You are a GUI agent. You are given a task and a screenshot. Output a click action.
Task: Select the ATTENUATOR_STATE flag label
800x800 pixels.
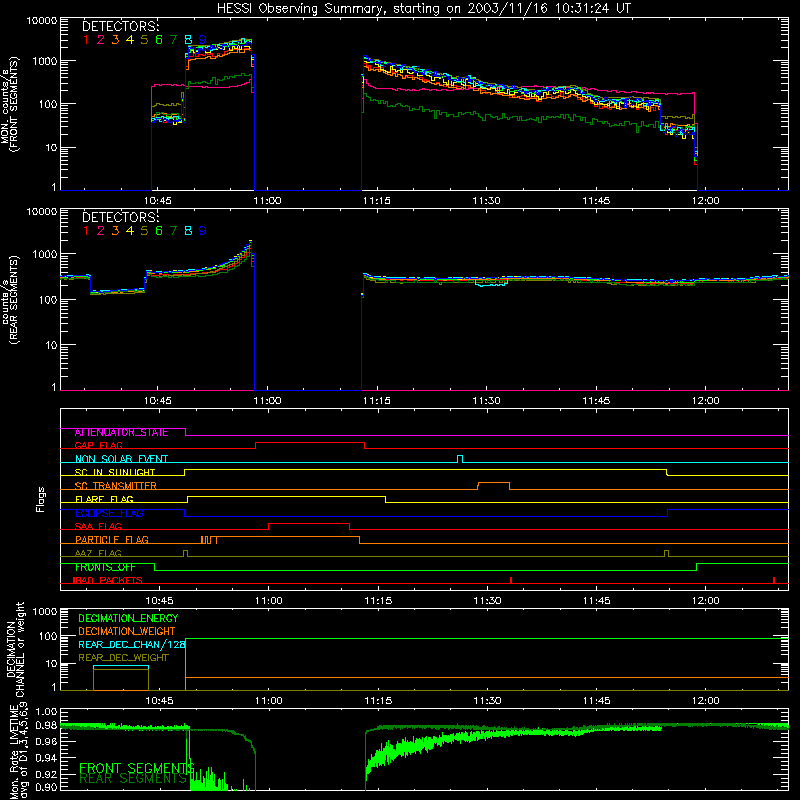coord(121,433)
